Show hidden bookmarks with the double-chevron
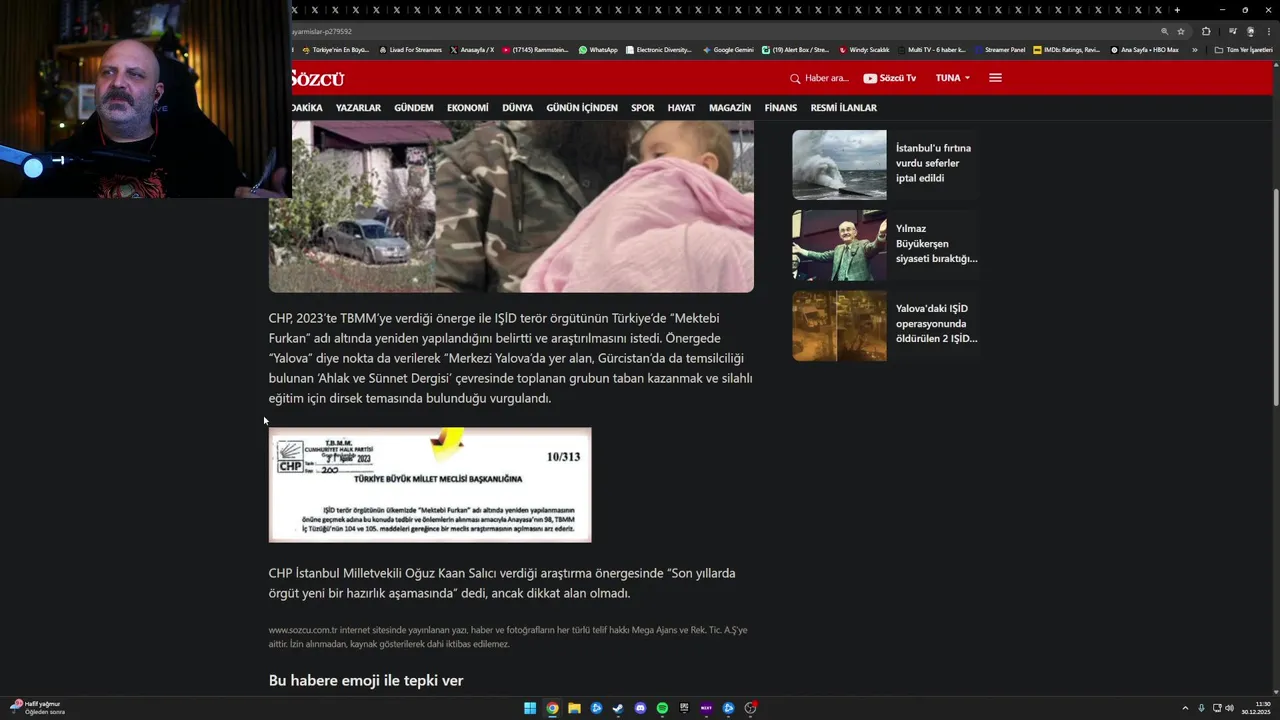Screen dimensions: 1280x720 (x=1194, y=49)
